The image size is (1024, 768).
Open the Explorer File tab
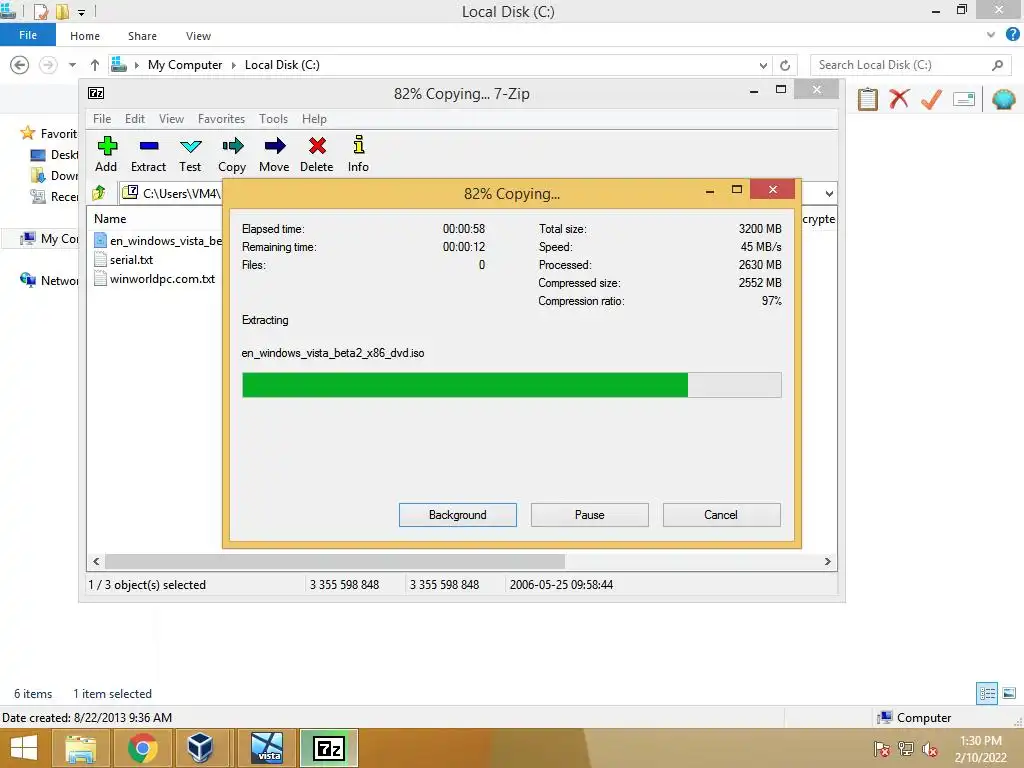click(28, 35)
